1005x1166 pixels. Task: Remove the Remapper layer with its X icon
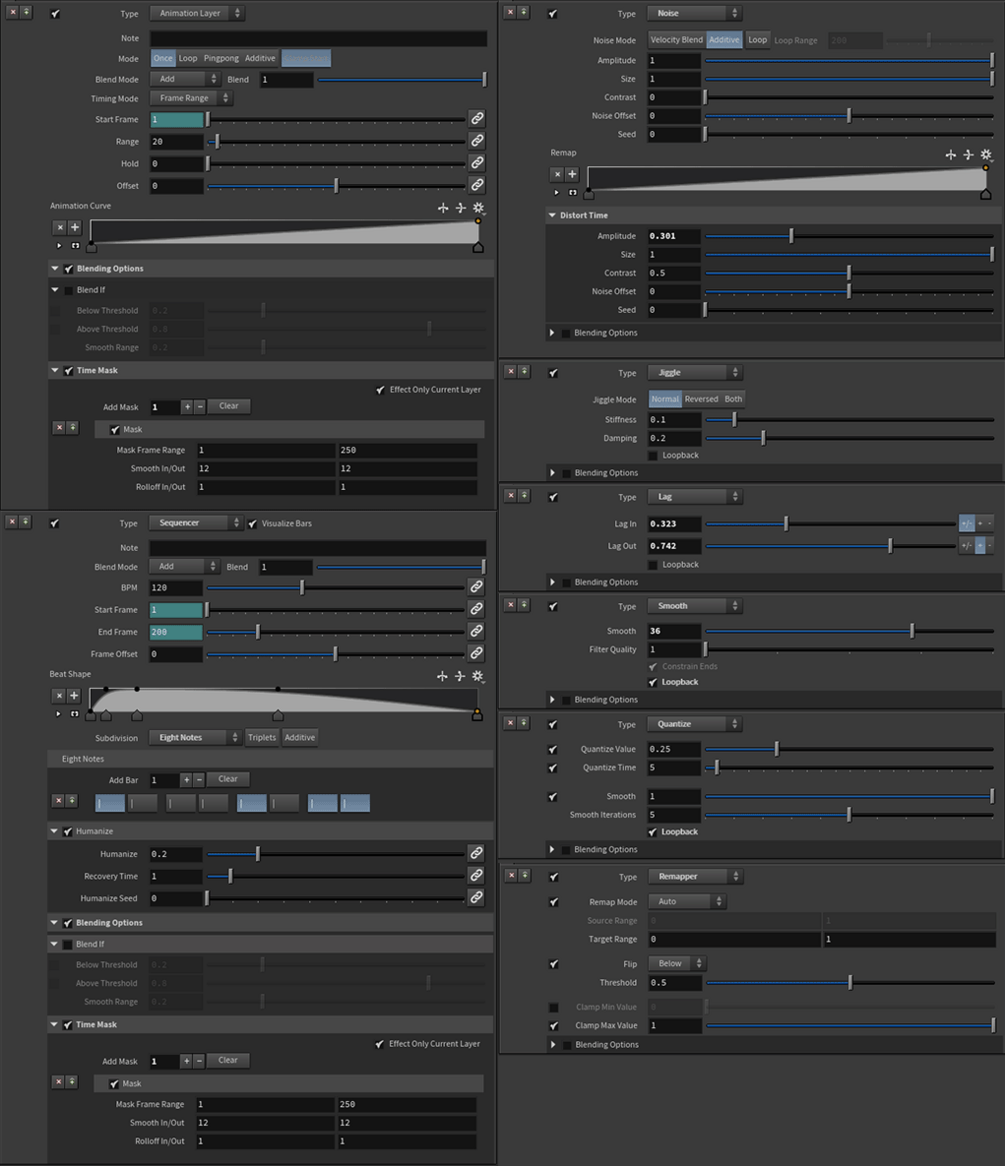(x=511, y=875)
